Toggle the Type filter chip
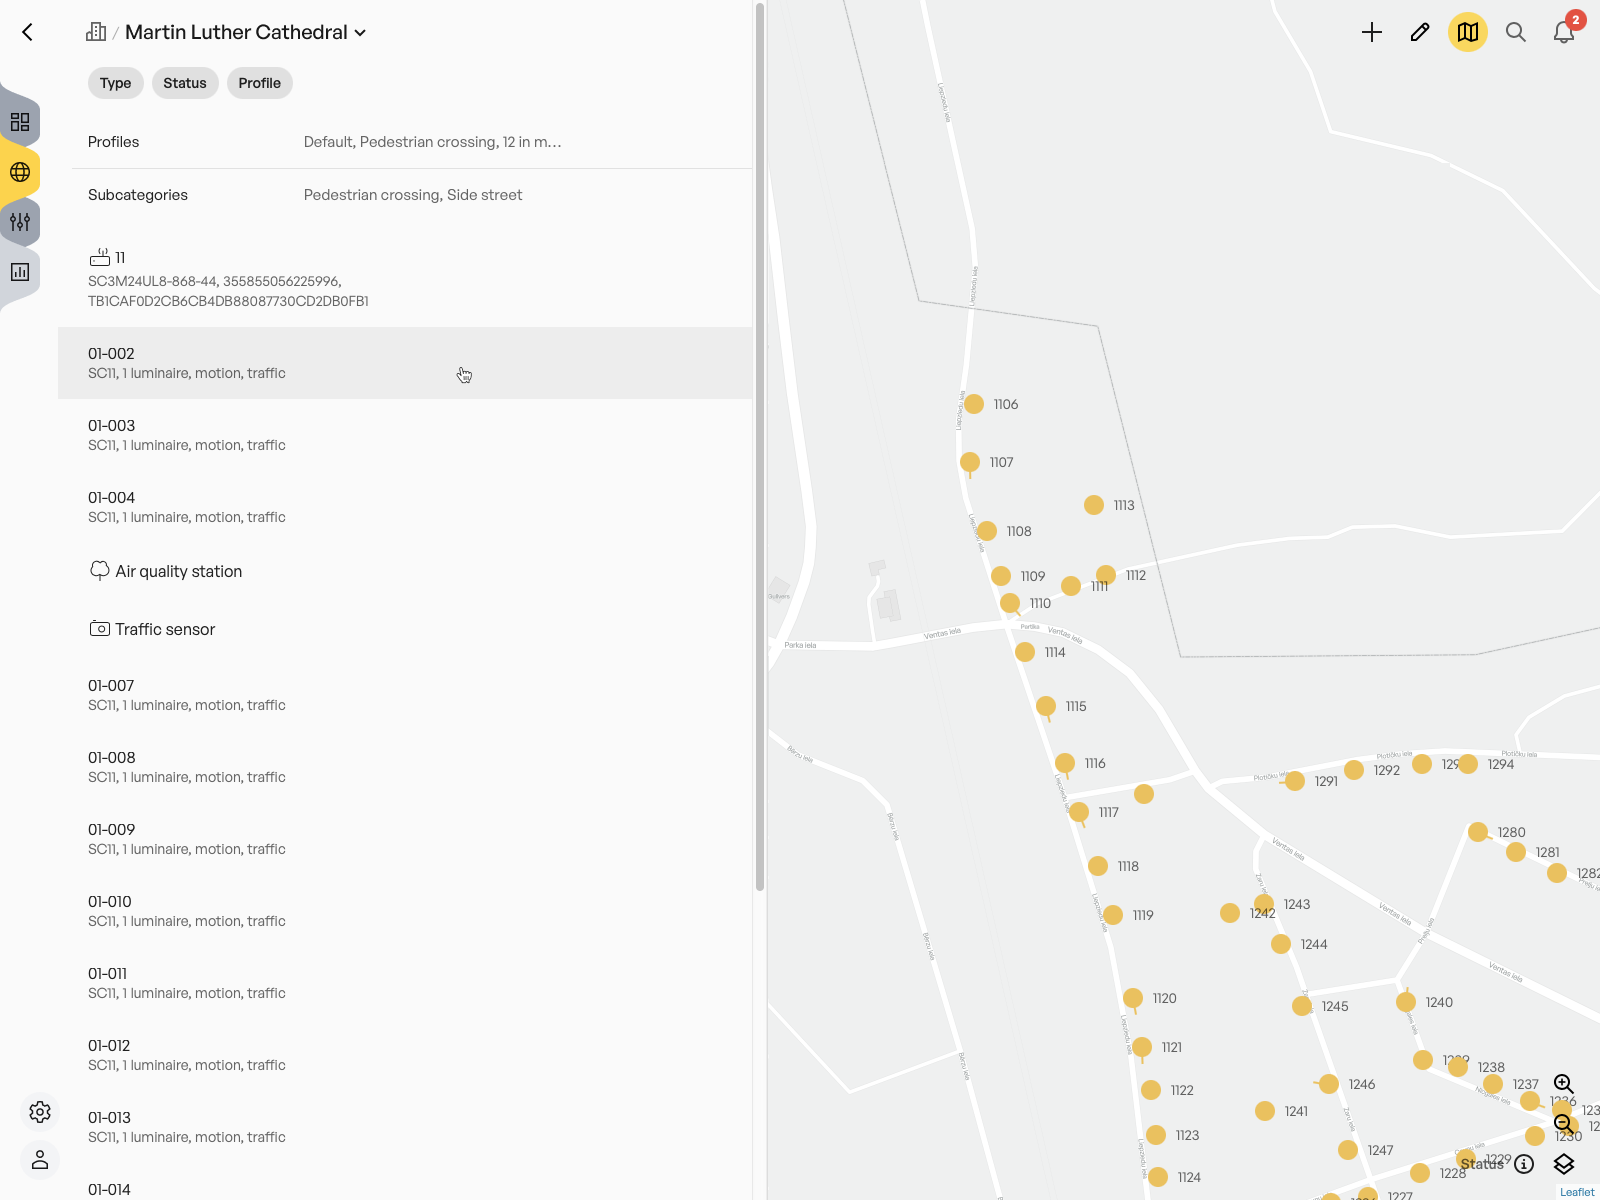The image size is (1600, 1200). 115,83
